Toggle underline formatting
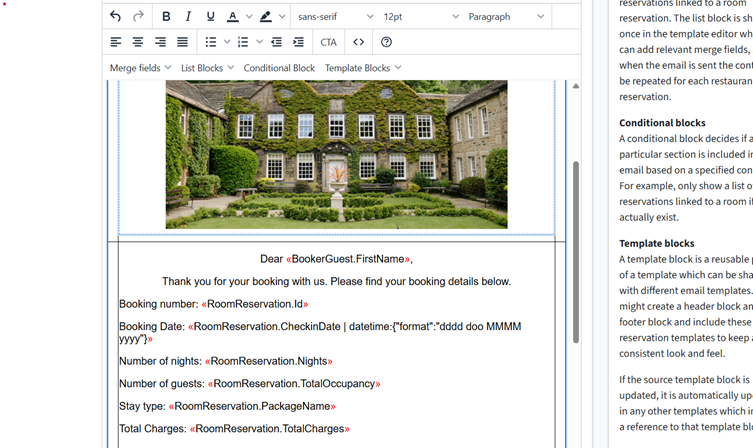The image size is (753, 448). click(210, 16)
